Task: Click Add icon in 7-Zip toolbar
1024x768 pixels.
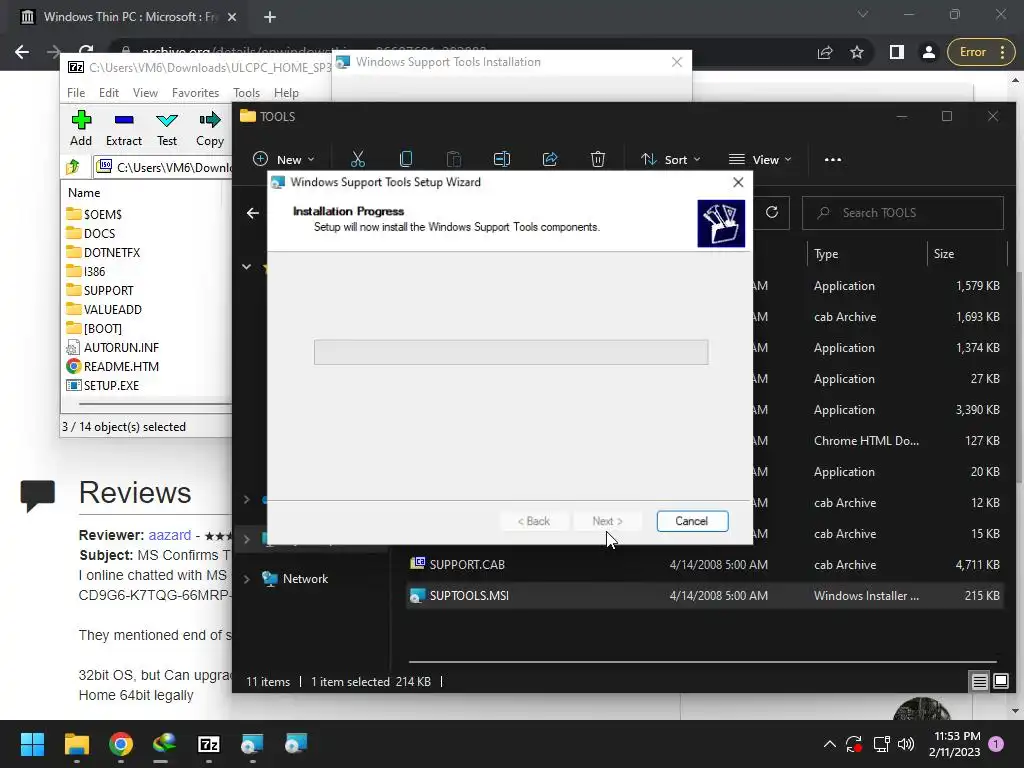Action: [81, 120]
